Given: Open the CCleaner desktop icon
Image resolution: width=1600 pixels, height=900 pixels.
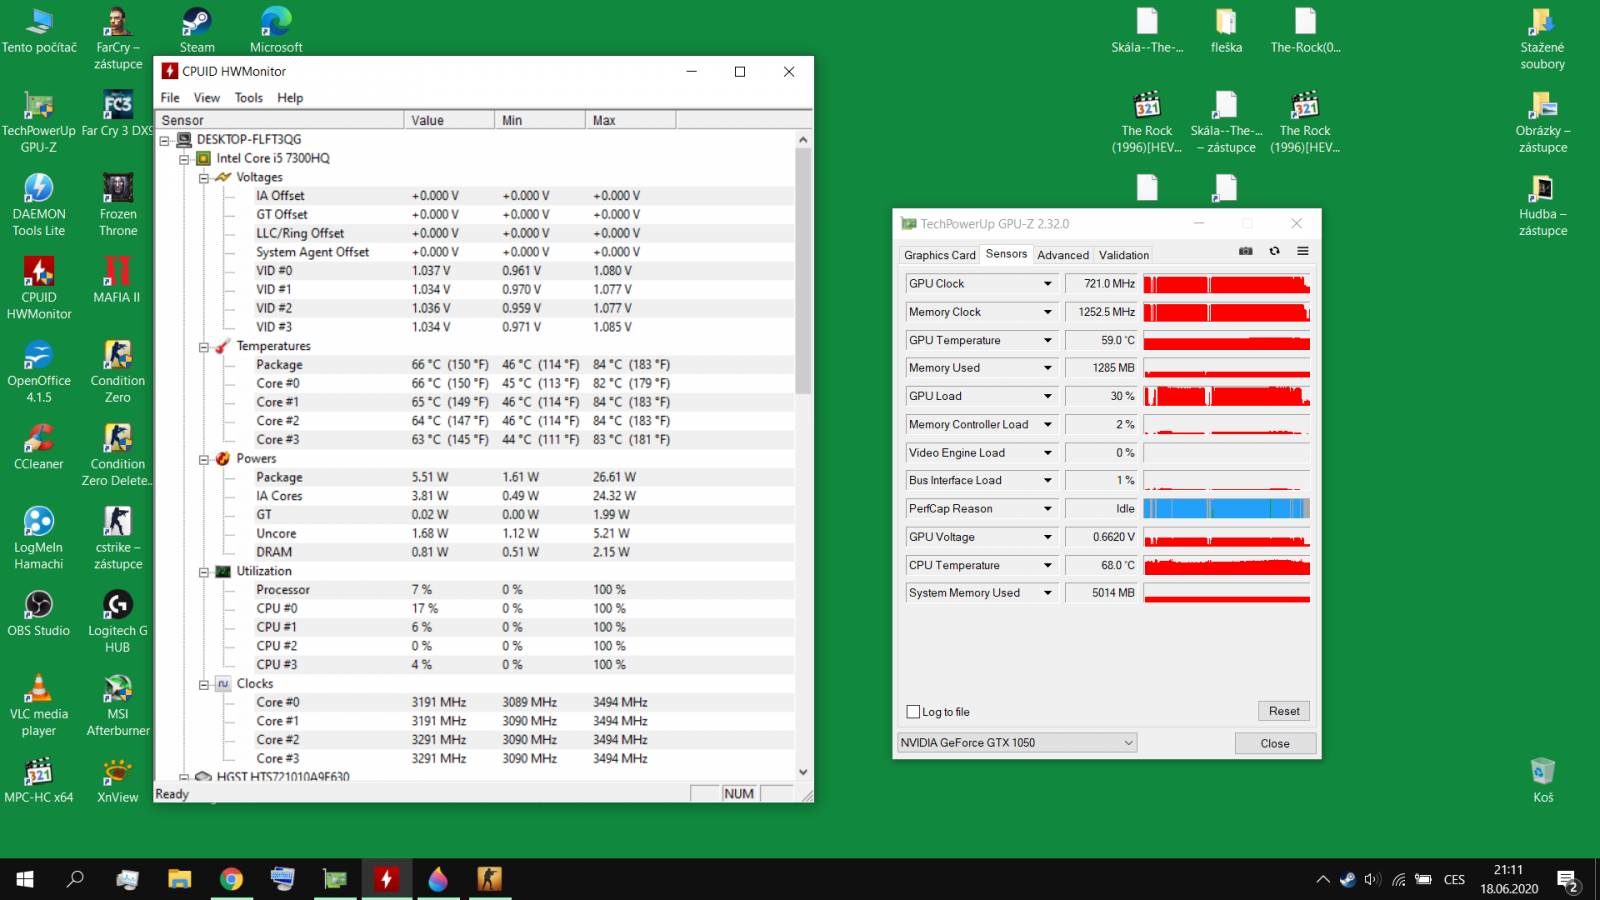Looking at the screenshot, I should pyautogui.click(x=39, y=446).
